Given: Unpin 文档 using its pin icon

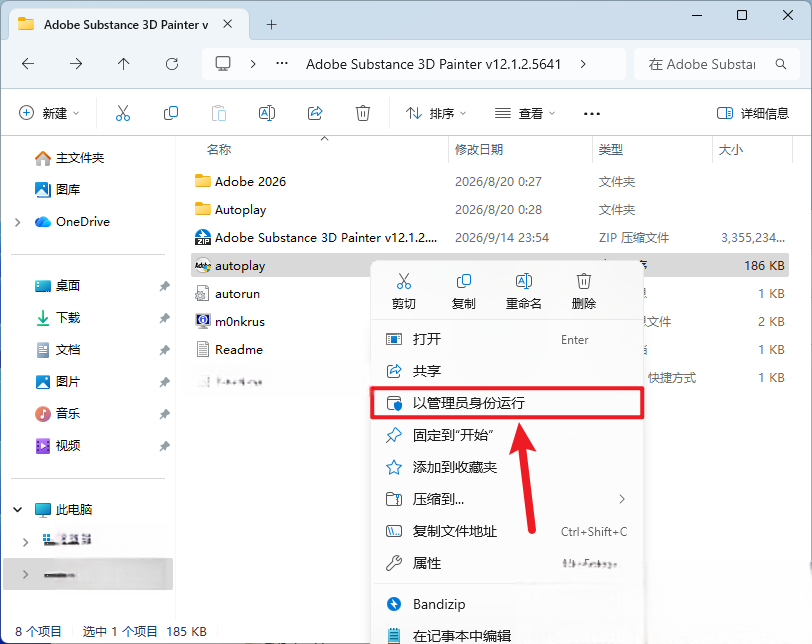Looking at the screenshot, I should click(164, 350).
